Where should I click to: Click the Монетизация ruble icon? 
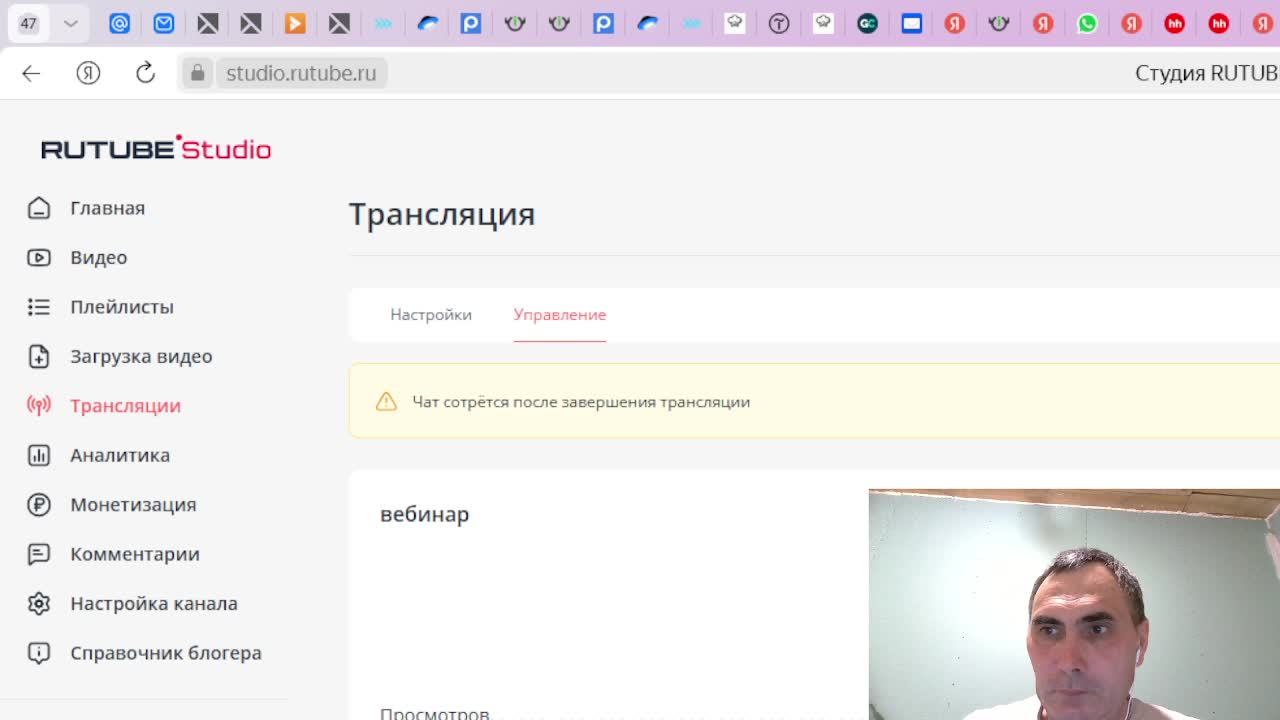tap(39, 505)
